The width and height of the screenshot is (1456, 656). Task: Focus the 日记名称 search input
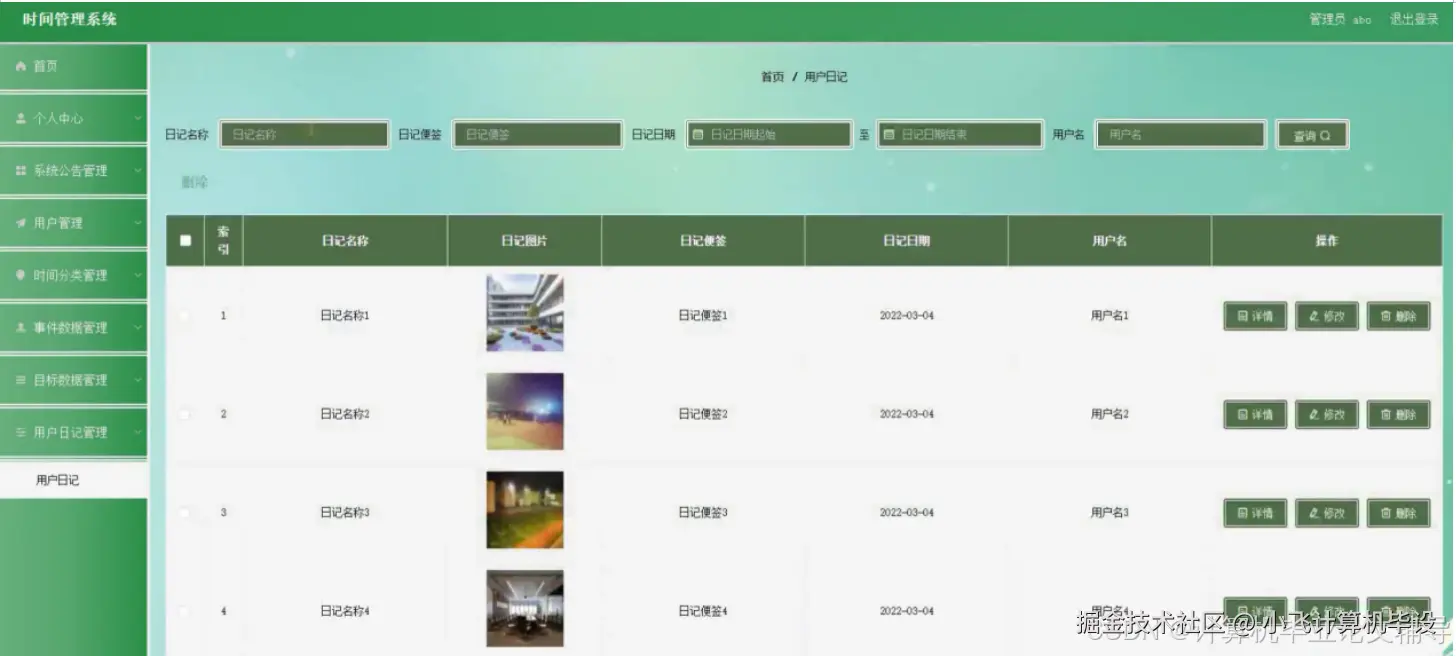point(304,134)
